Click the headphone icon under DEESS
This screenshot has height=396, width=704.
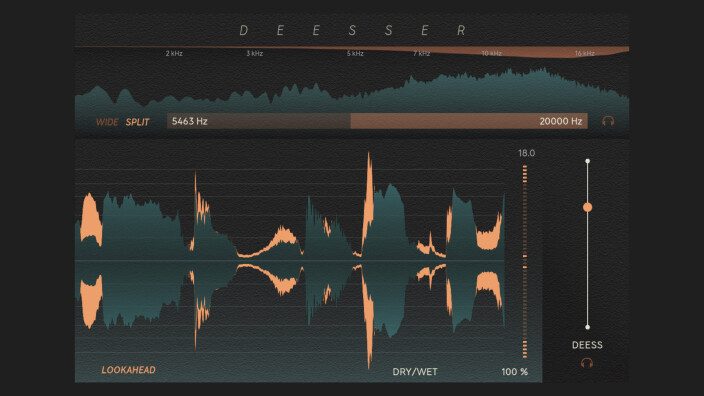(587, 363)
